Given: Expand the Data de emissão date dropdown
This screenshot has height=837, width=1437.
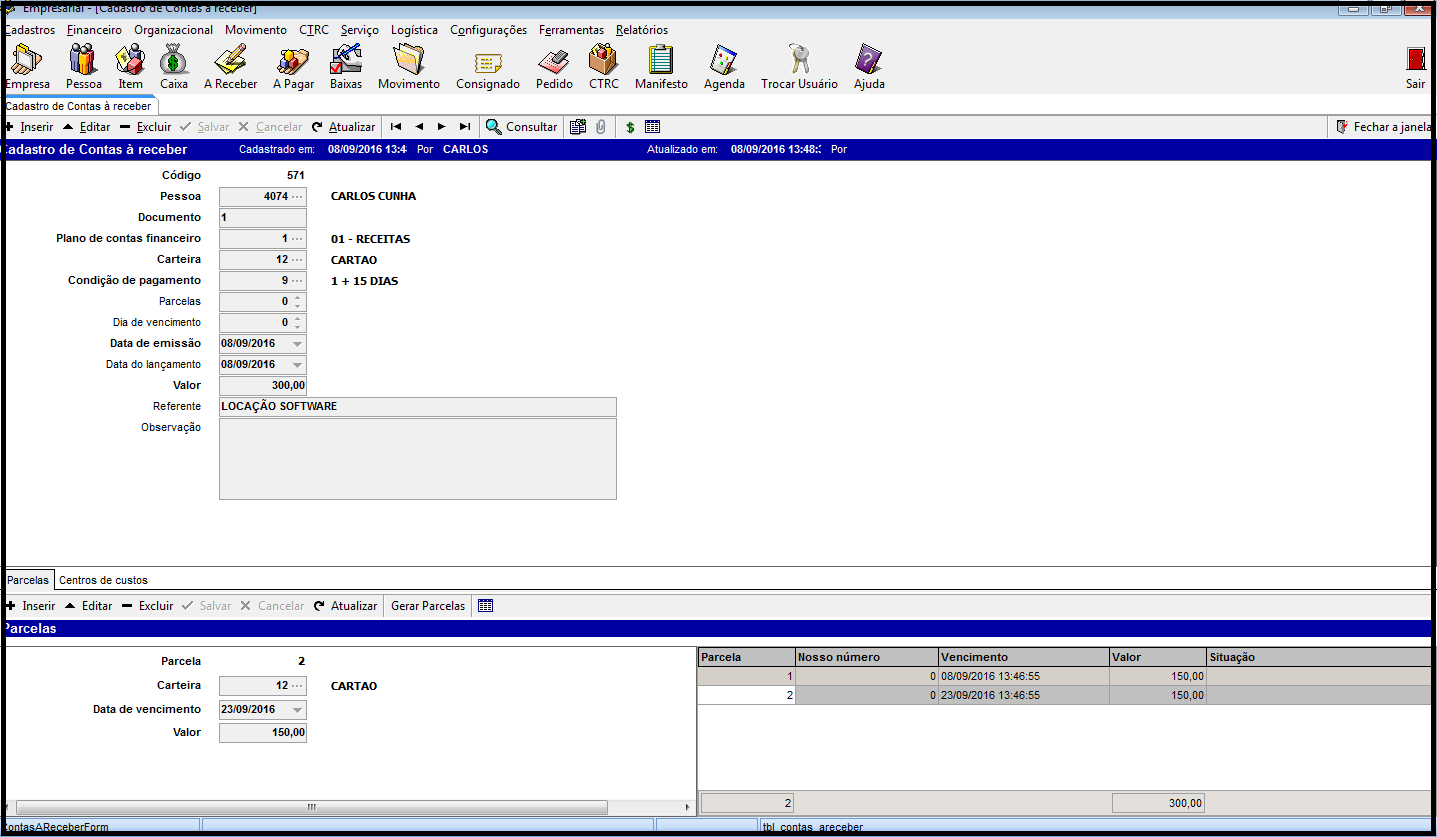Looking at the screenshot, I should 298,344.
